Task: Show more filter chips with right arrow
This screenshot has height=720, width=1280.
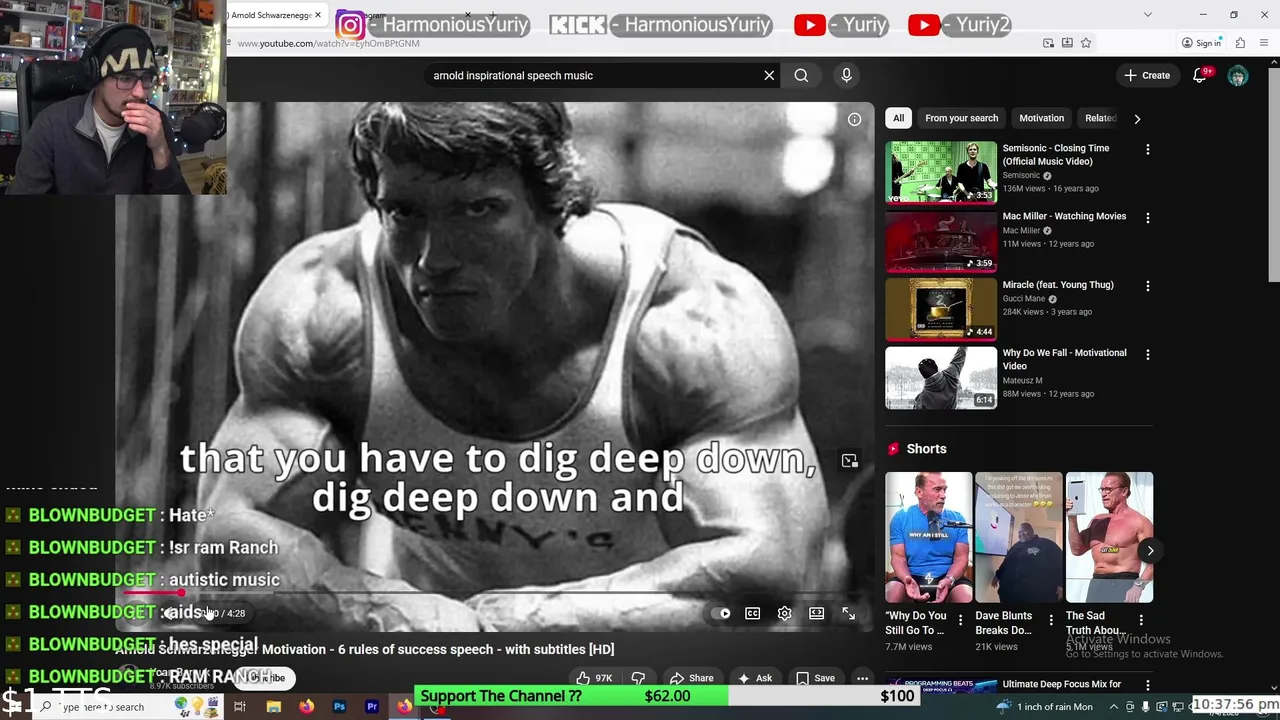Action: pyautogui.click(x=1137, y=118)
